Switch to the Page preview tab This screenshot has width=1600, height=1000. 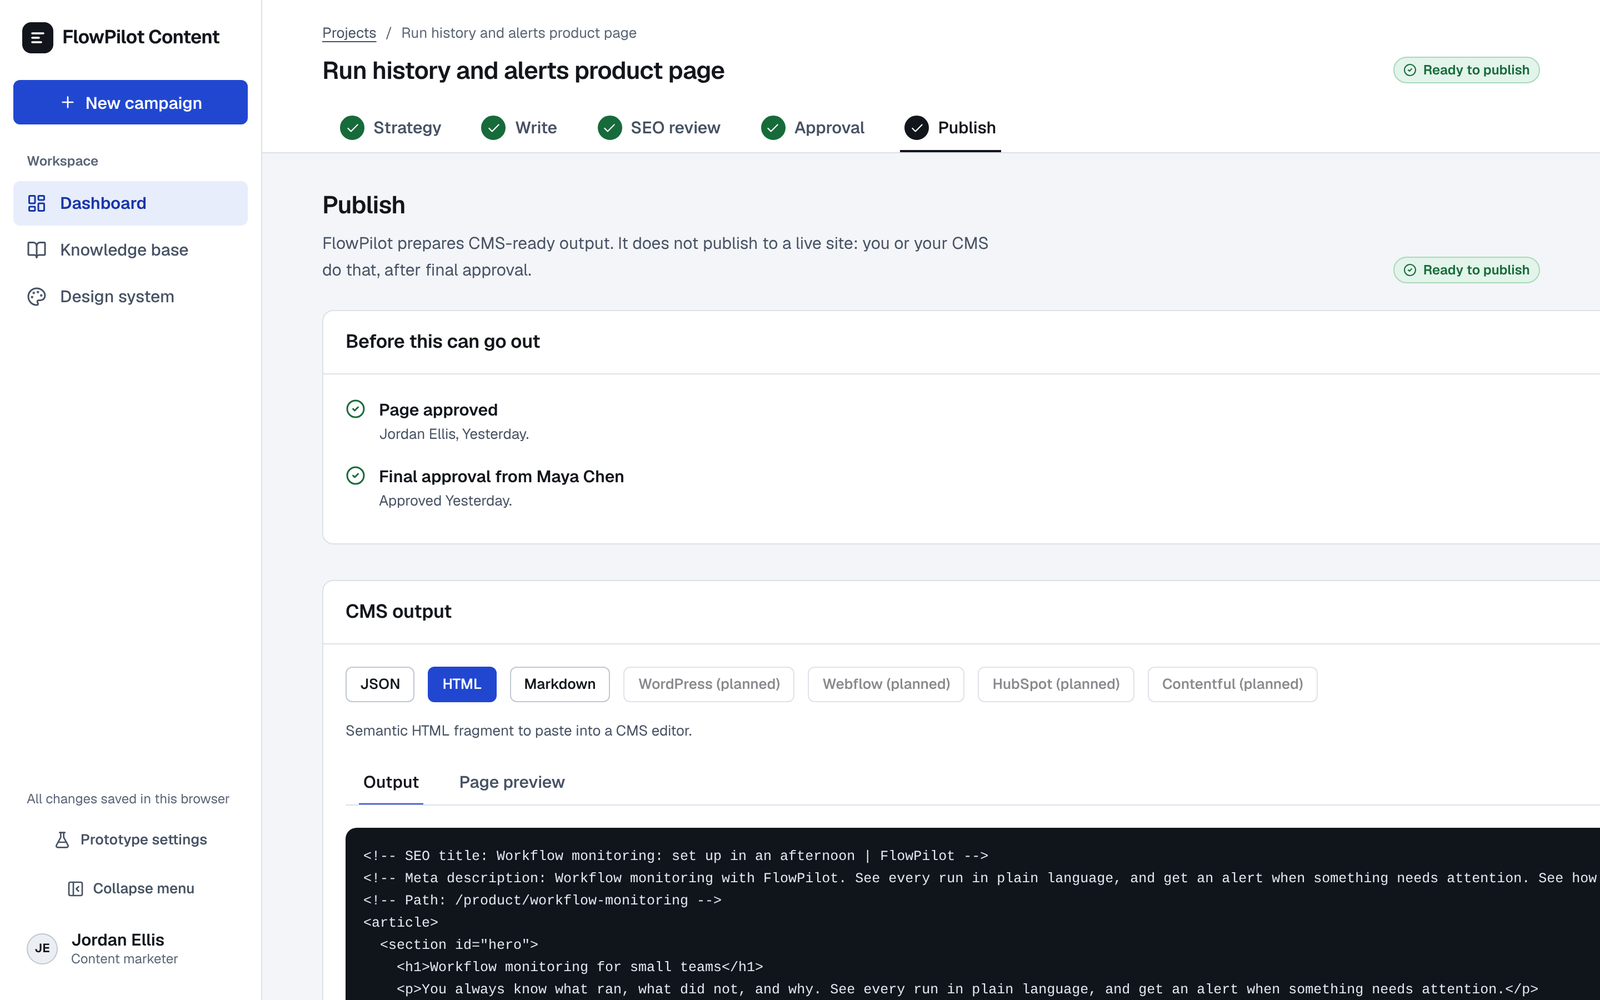[512, 782]
